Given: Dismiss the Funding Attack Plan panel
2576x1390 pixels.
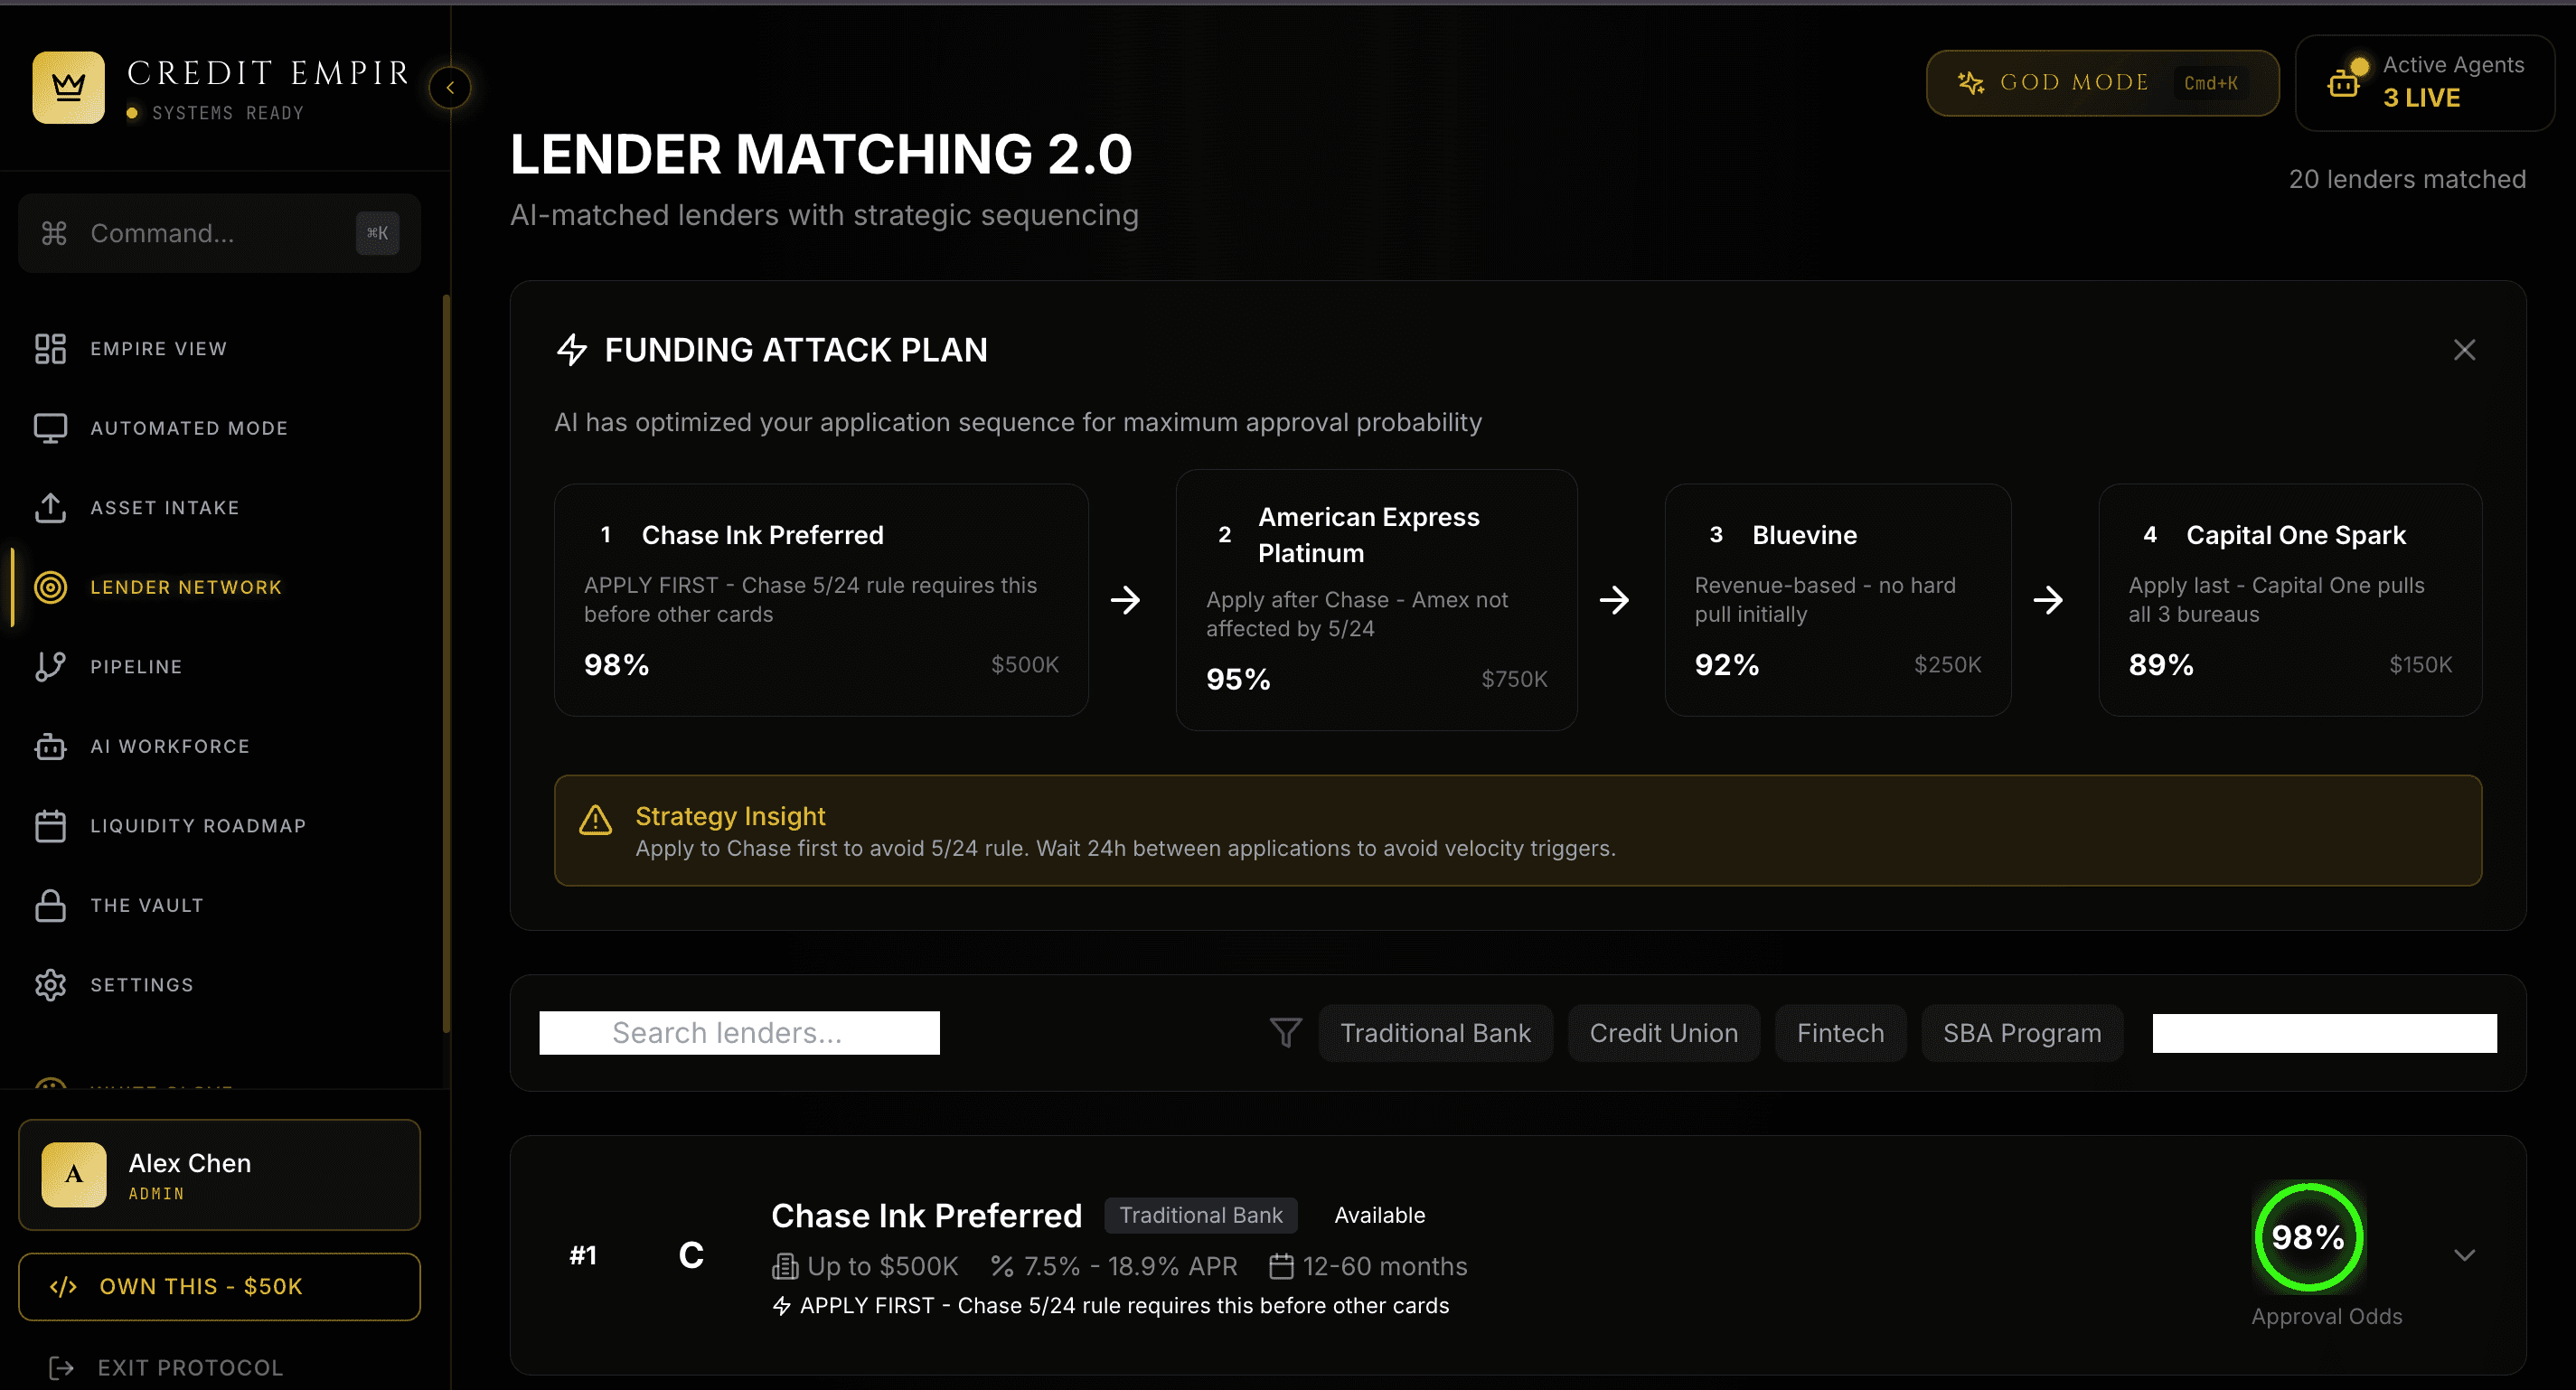Looking at the screenshot, I should coord(2464,350).
